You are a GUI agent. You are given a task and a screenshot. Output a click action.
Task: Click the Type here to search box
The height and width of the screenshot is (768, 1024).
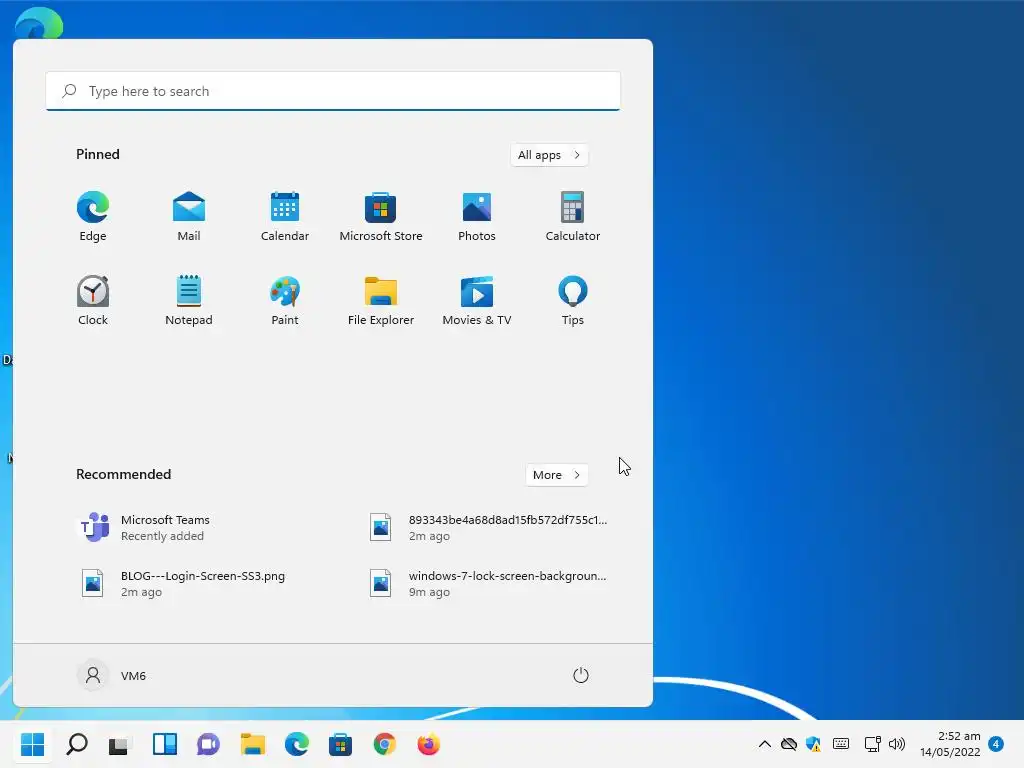click(x=333, y=91)
